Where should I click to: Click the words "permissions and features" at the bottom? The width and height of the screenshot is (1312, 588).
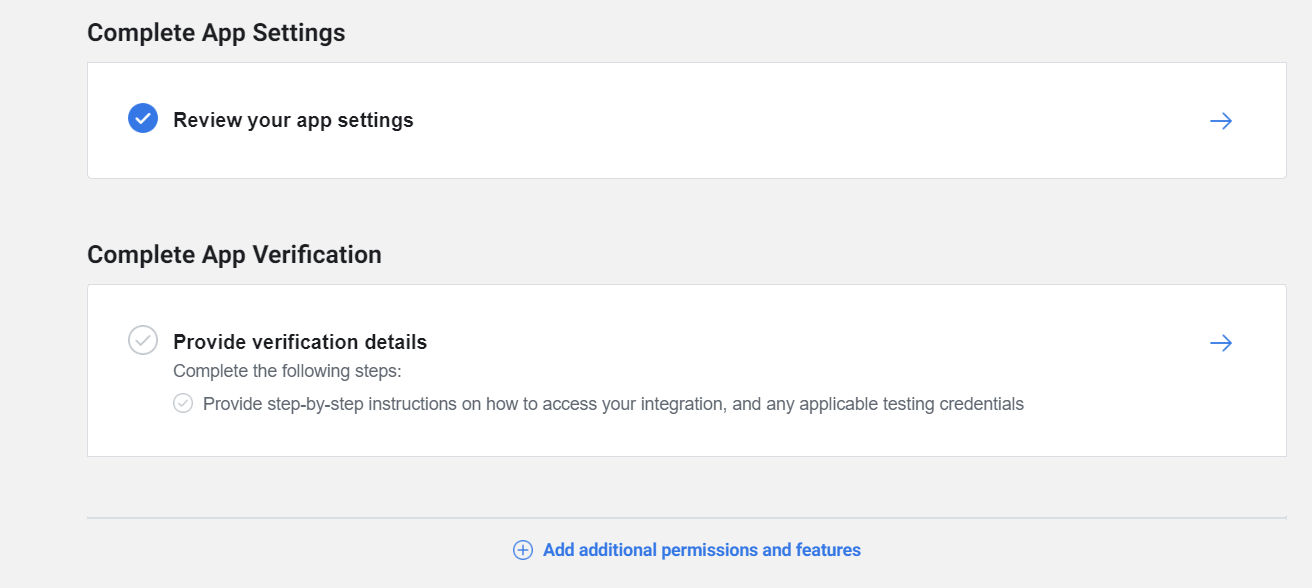click(x=761, y=550)
